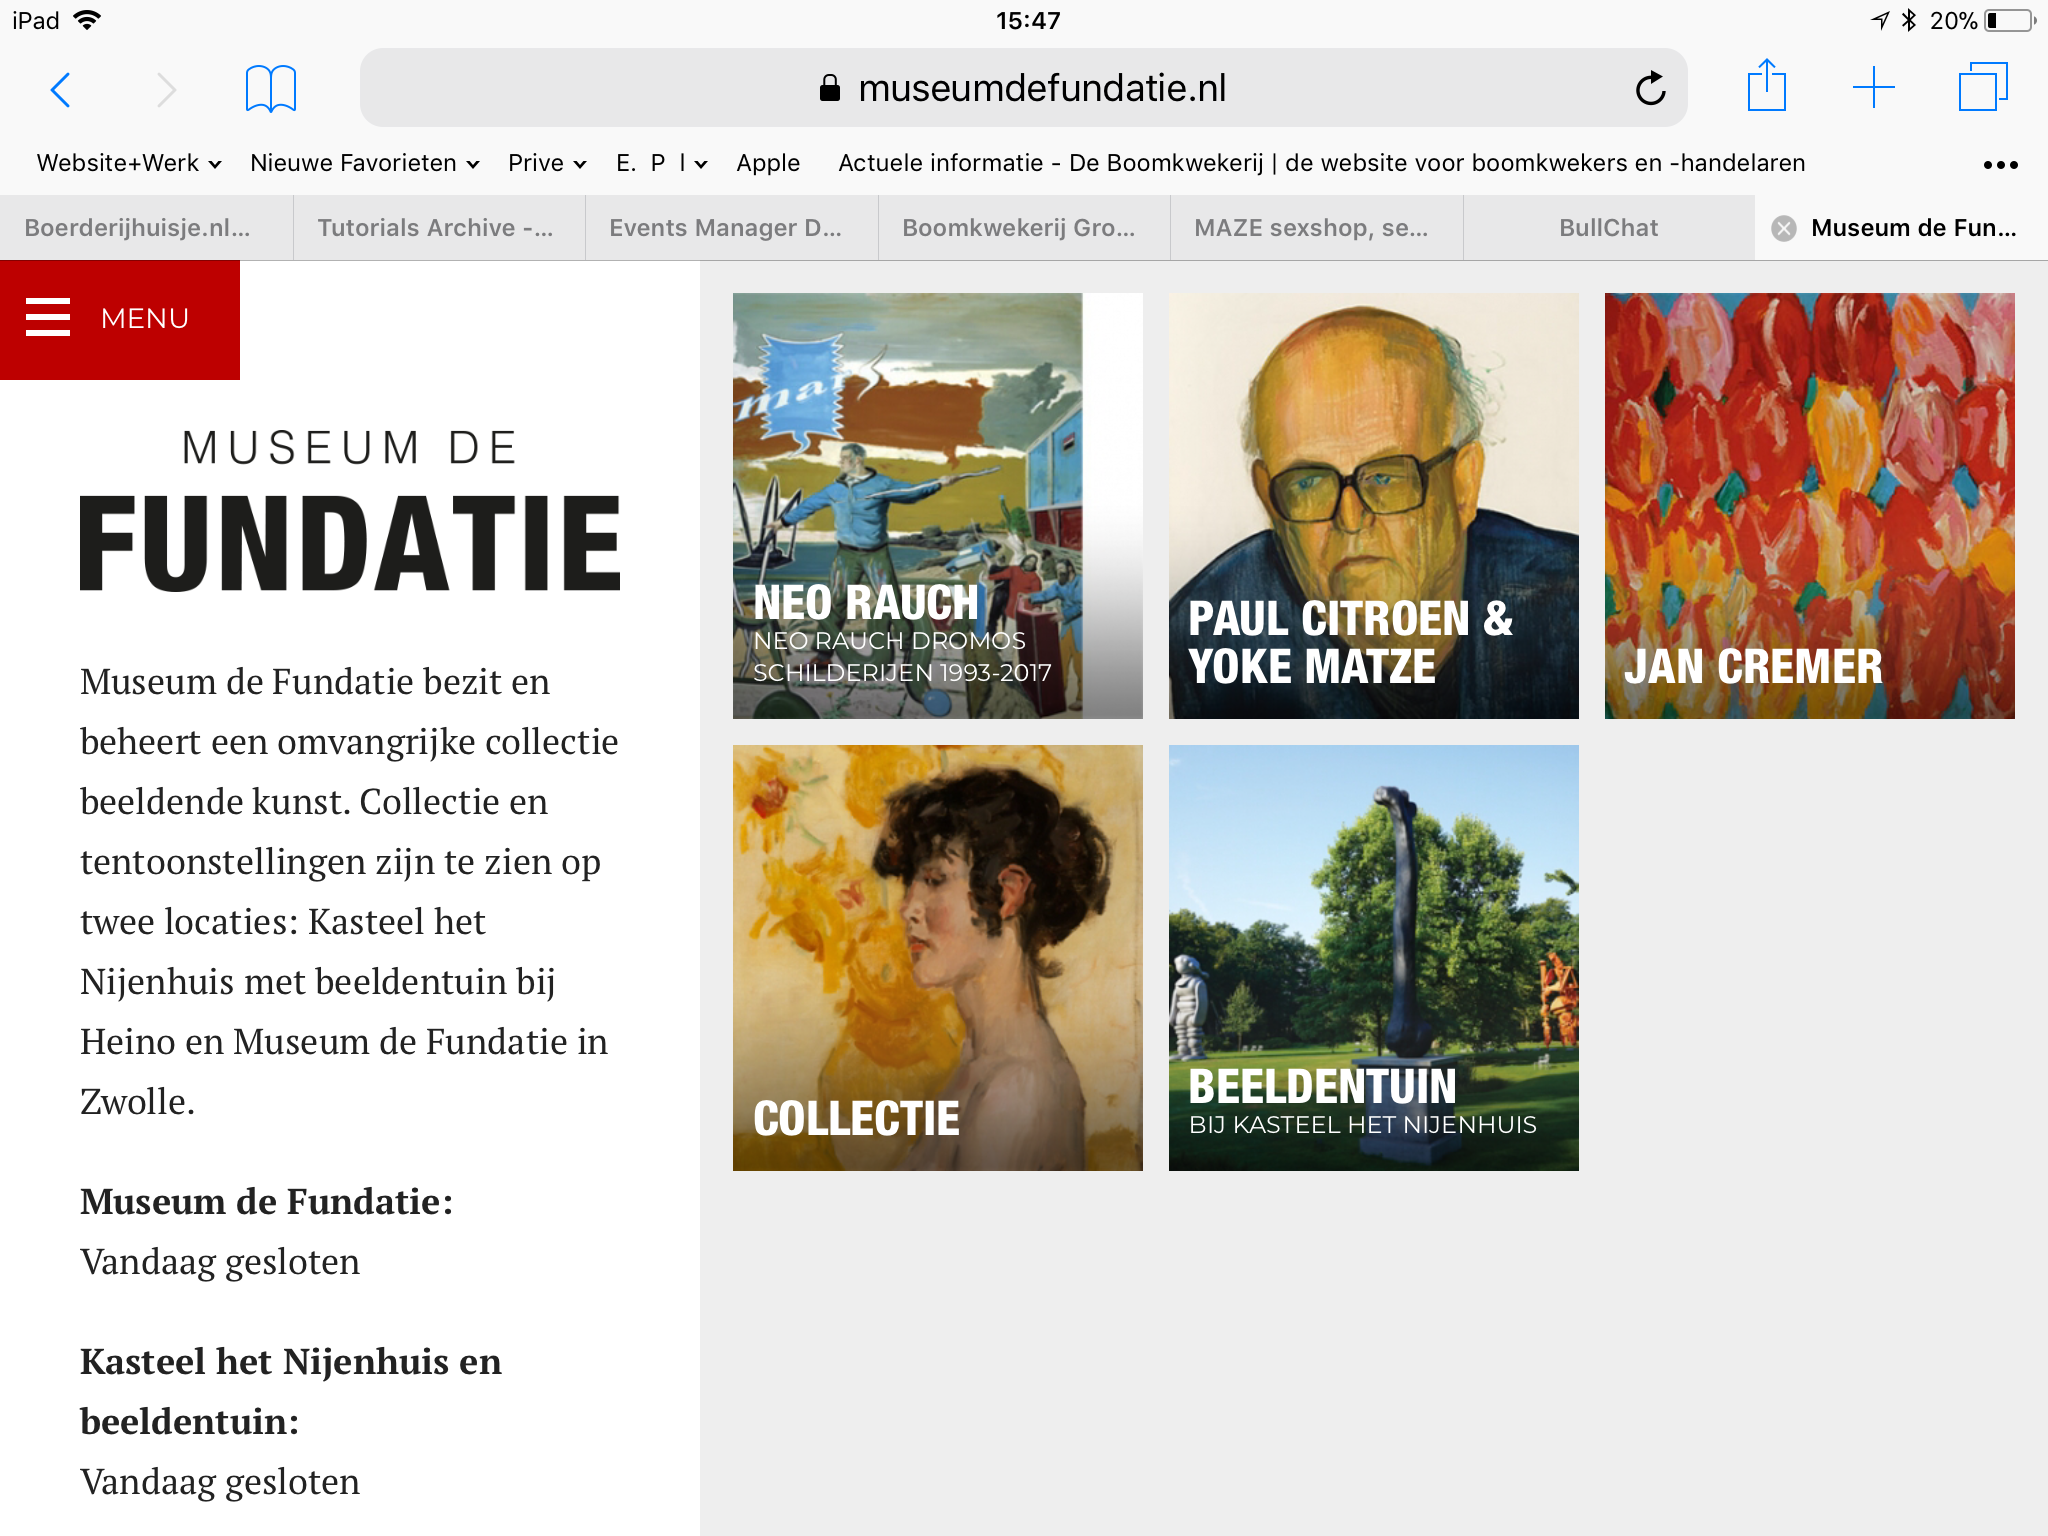This screenshot has width=2048, height=1536.
Task: Tap the forward navigation arrow
Action: tap(166, 90)
